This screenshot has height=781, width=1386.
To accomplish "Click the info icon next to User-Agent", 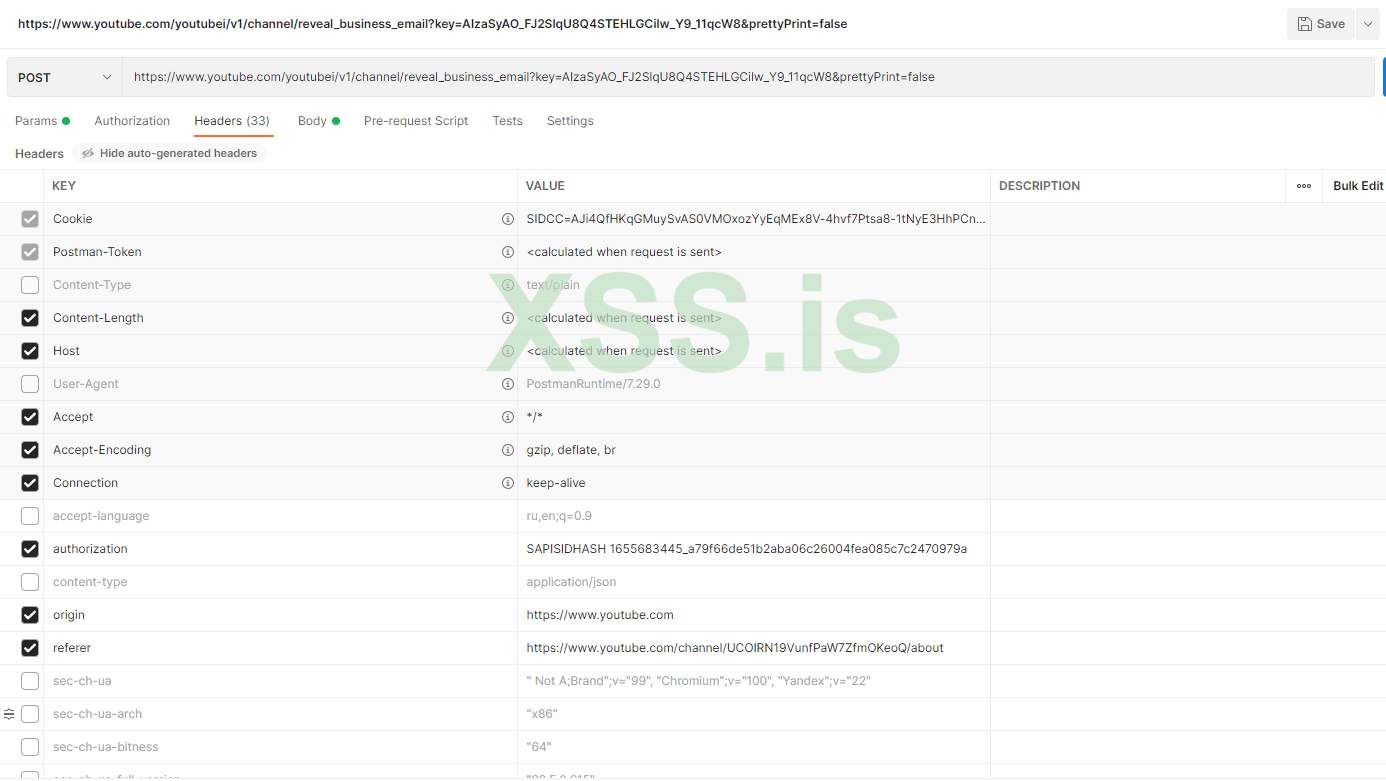I will (507, 384).
